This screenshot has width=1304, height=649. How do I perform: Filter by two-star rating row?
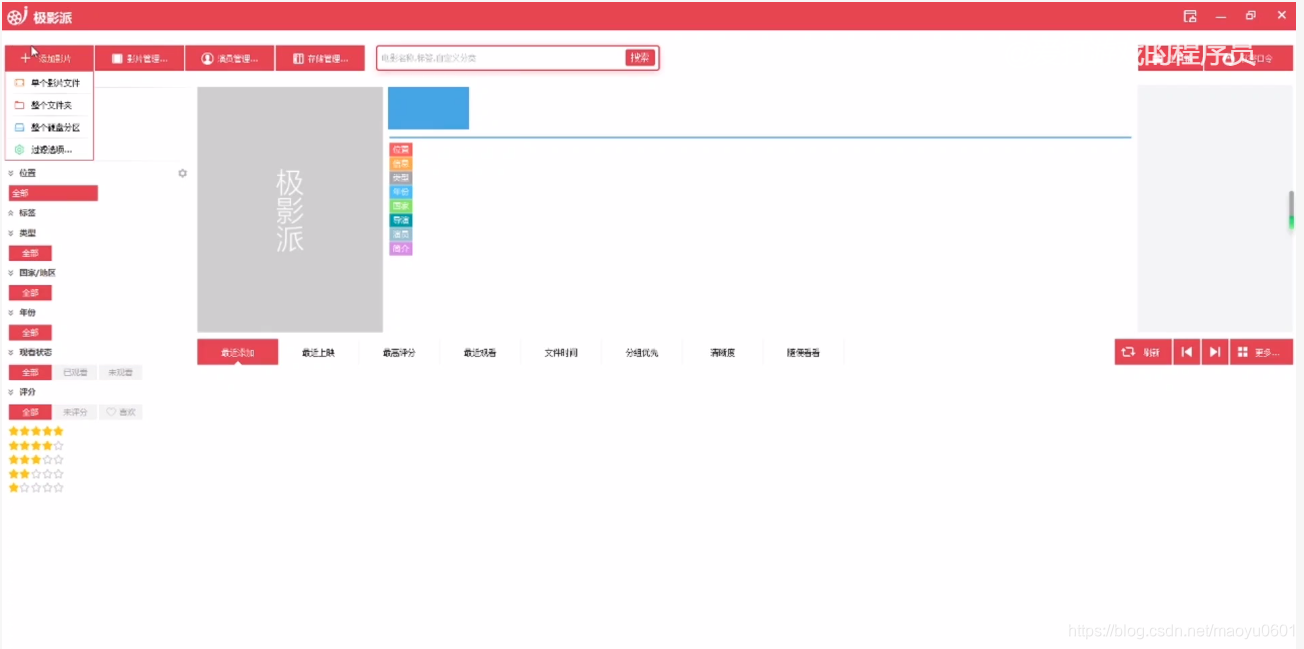[36, 474]
